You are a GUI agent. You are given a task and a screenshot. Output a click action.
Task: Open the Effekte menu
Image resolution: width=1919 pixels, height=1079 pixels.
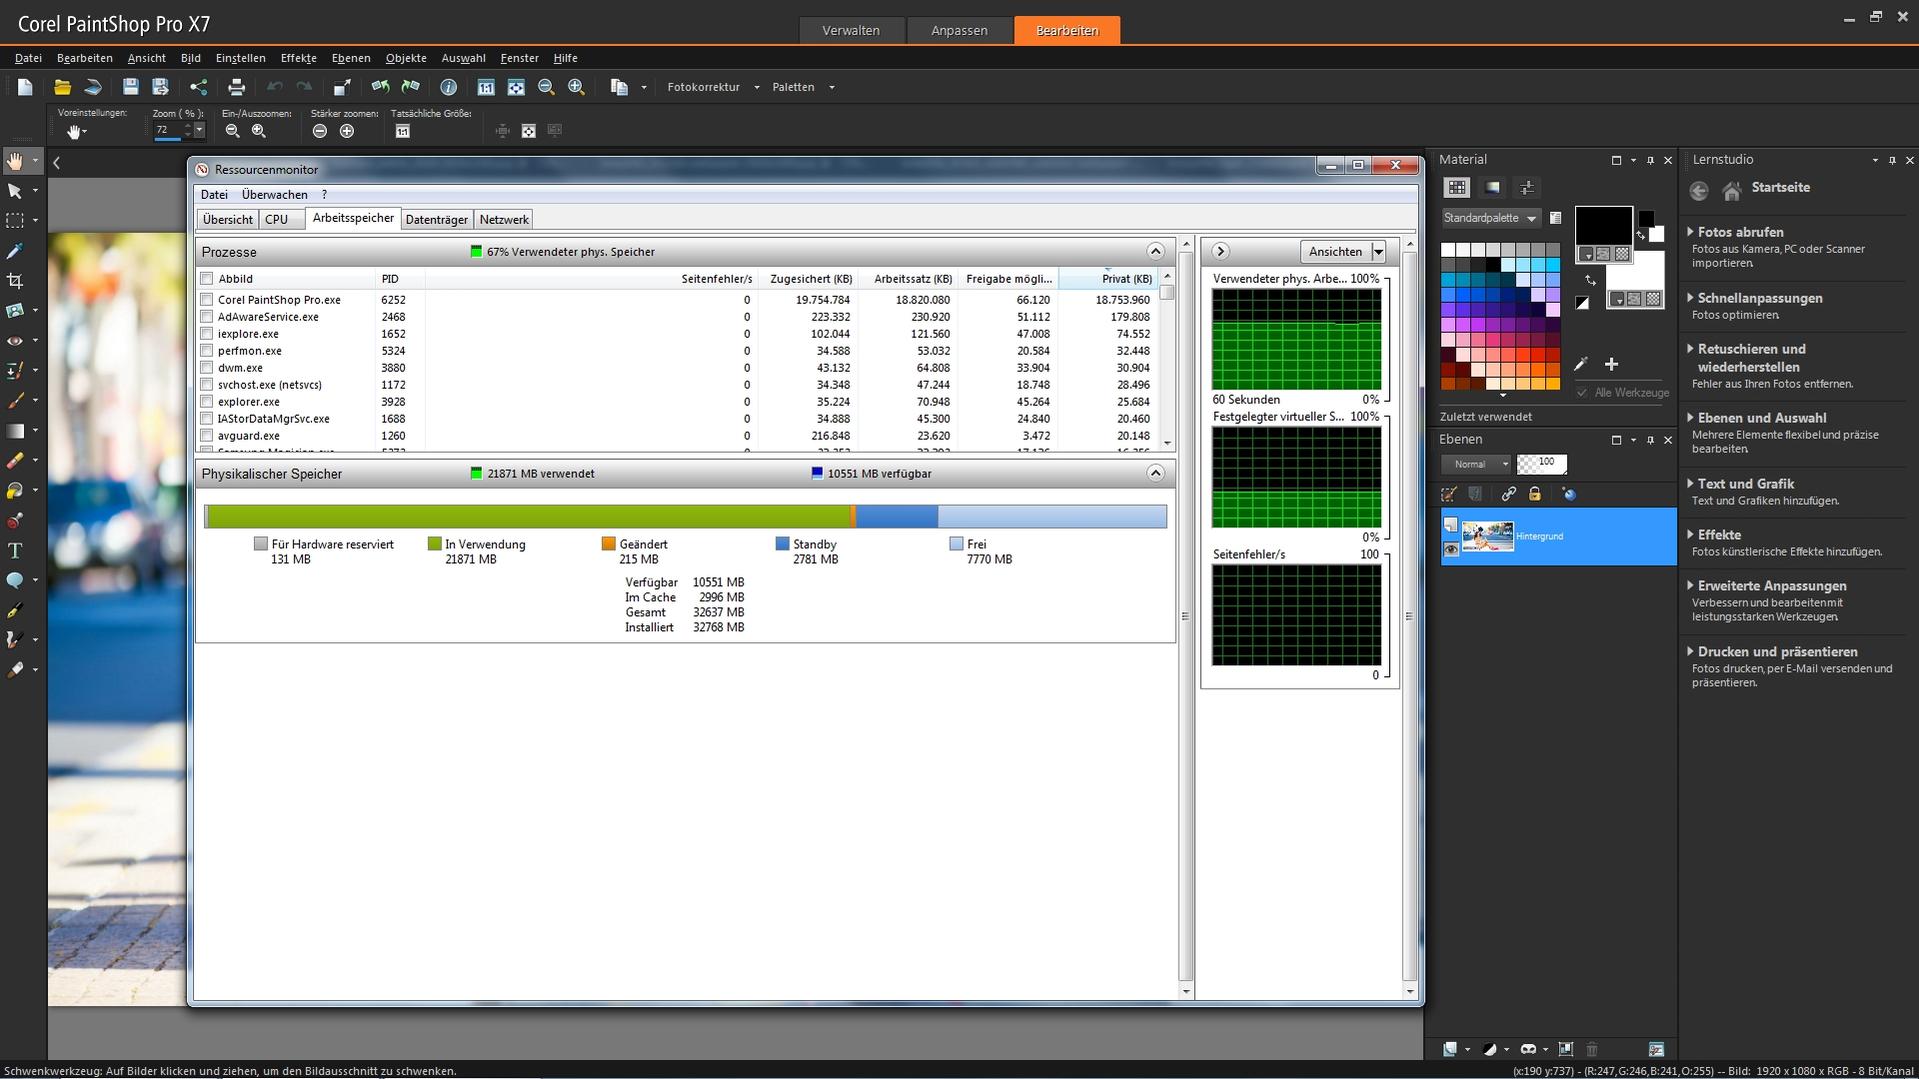point(298,58)
